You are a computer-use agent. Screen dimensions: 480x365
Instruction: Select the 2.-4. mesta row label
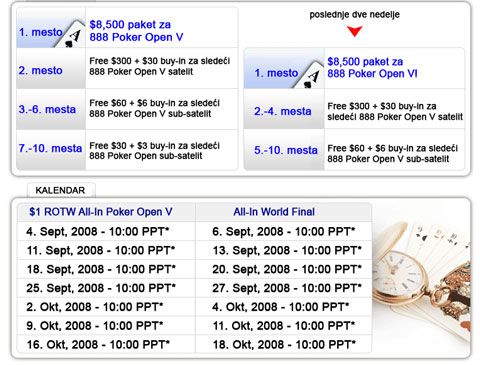pyautogui.click(x=283, y=111)
